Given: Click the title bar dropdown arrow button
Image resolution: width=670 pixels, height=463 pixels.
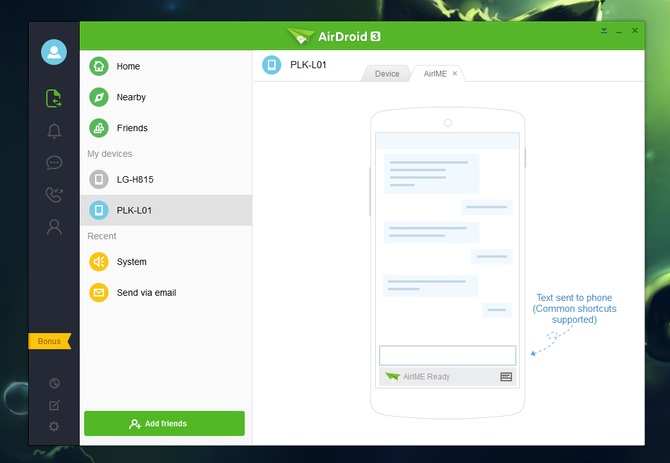Looking at the screenshot, I should (x=604, y=31).
